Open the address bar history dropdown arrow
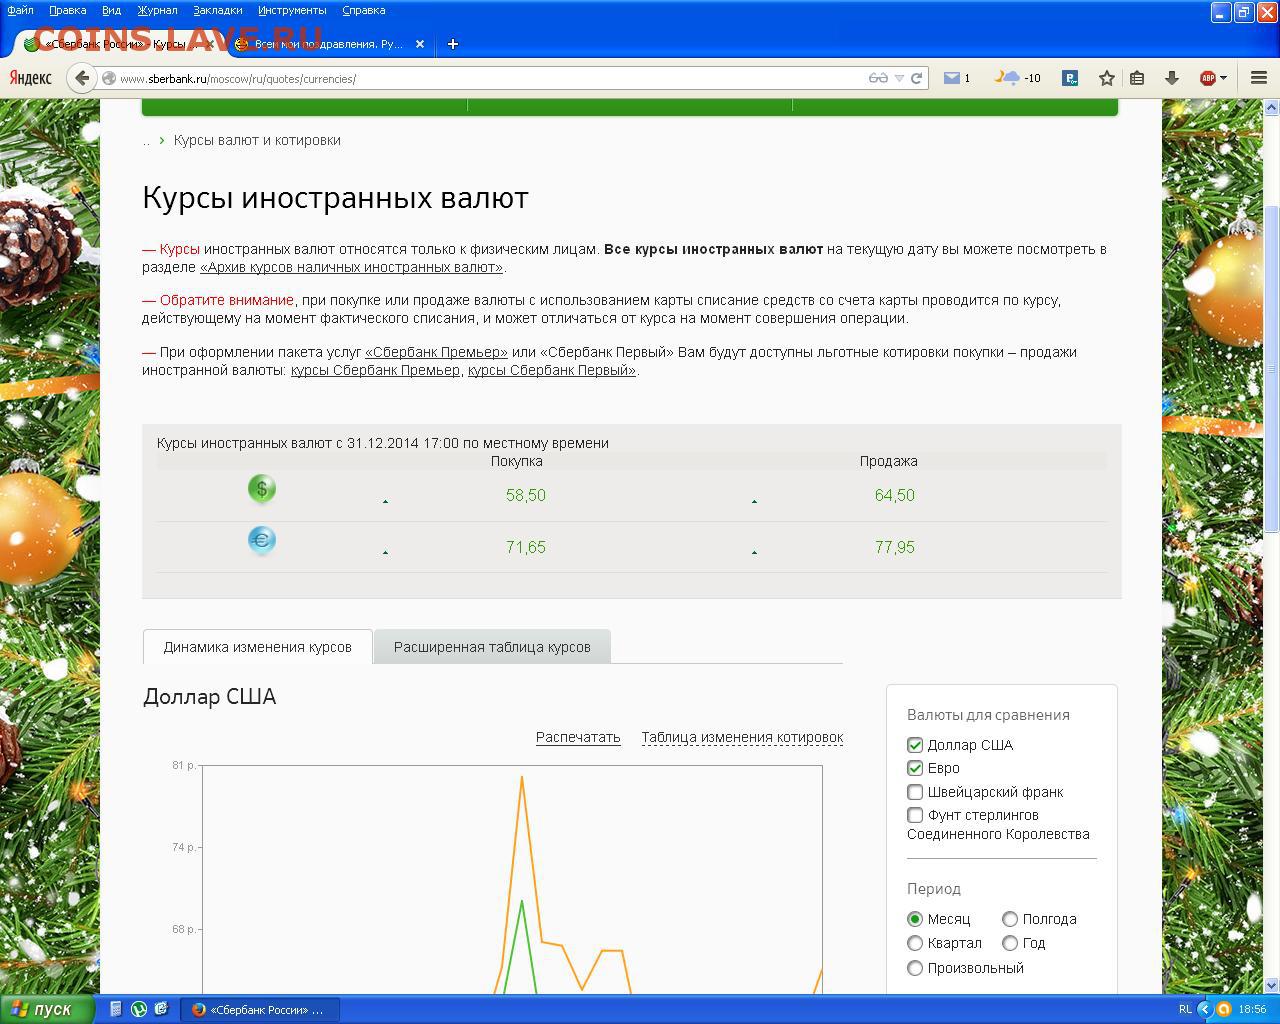The height and width of the screenshot is (1024, 1280). pyautogui.click(x=899, y=78)
